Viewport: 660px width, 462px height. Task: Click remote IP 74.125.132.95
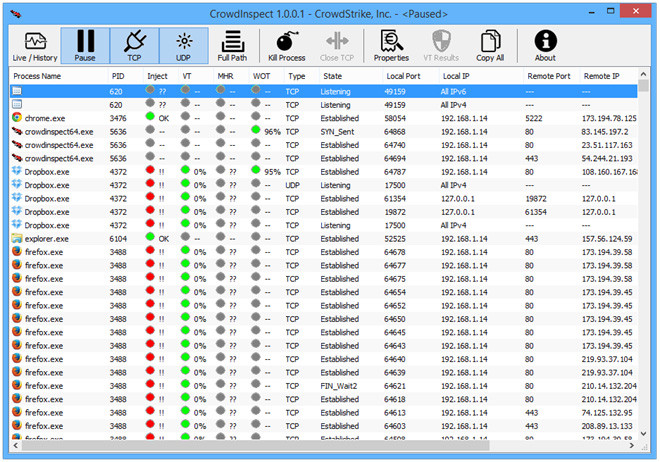(x=607, y=413)
